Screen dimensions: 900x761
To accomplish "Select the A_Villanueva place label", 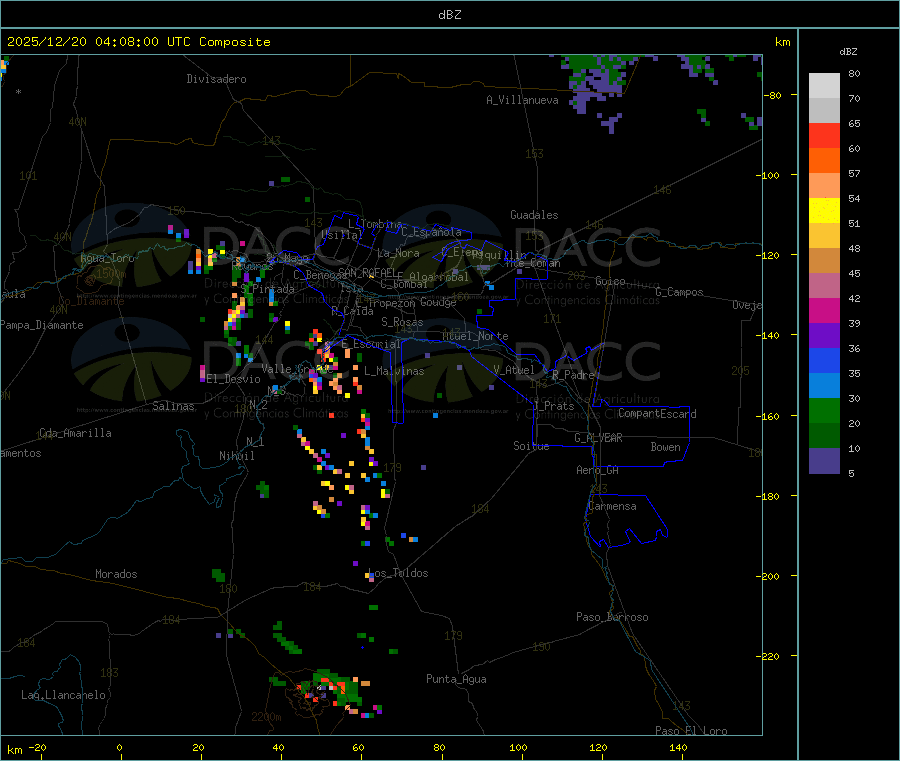I will click(x=522, y=100).
